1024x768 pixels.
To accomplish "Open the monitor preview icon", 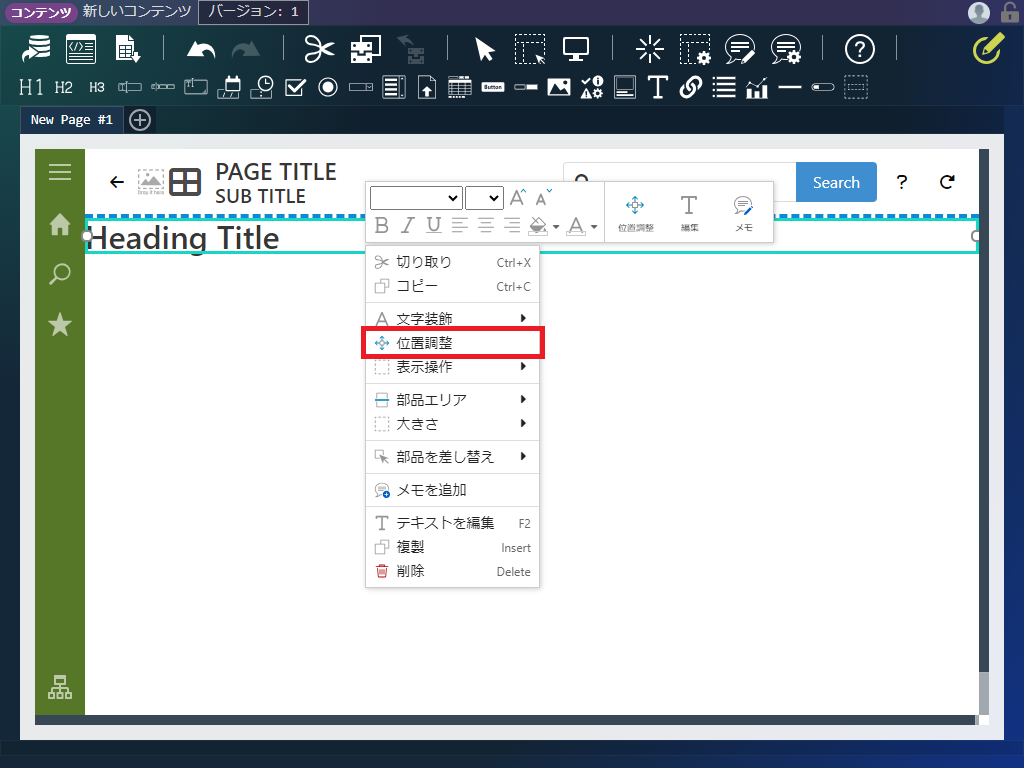I will pyautogui.click(x=575, y=49).
